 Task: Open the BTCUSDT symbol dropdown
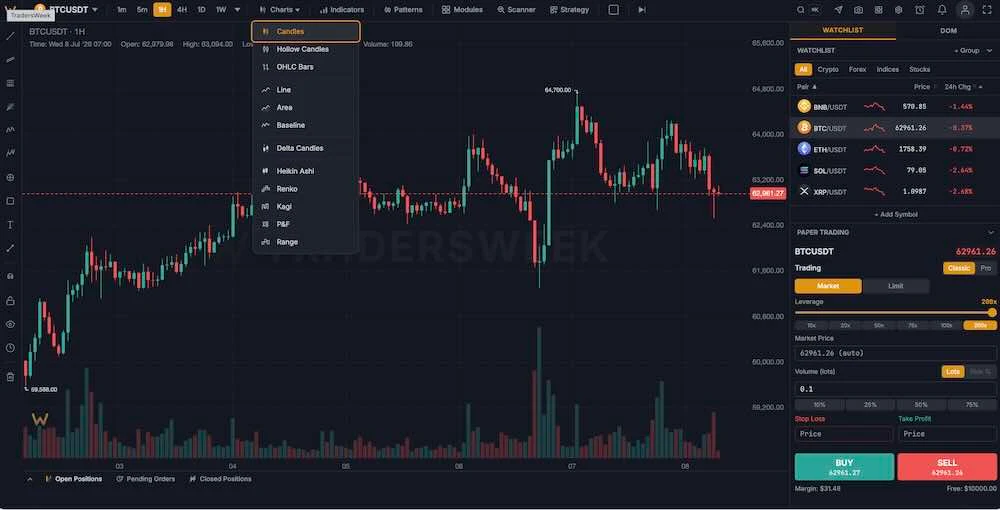point(67,10)
